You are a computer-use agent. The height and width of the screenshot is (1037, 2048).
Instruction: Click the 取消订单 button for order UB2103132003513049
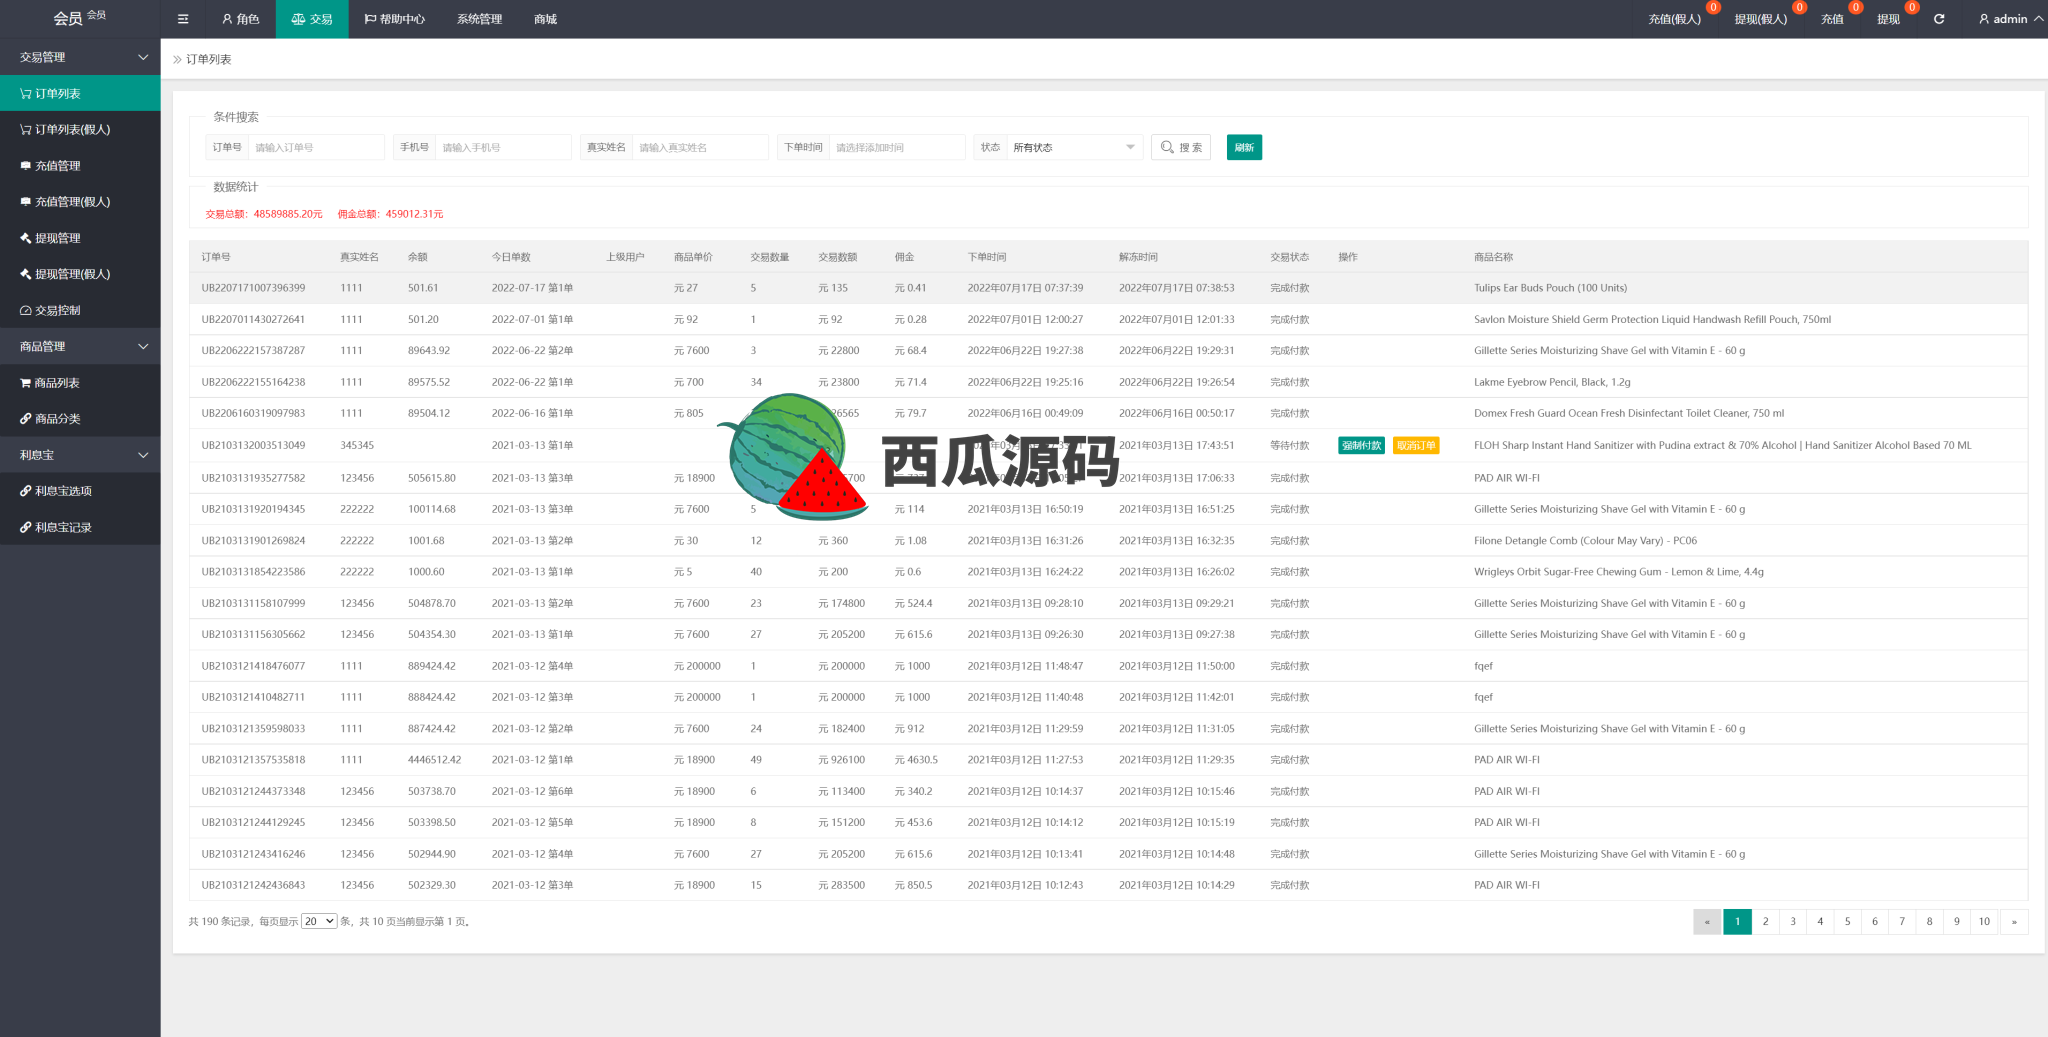point(1416,446)
